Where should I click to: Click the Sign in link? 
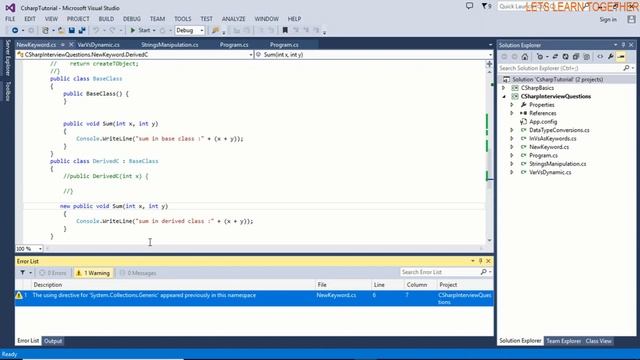[608, 20]
